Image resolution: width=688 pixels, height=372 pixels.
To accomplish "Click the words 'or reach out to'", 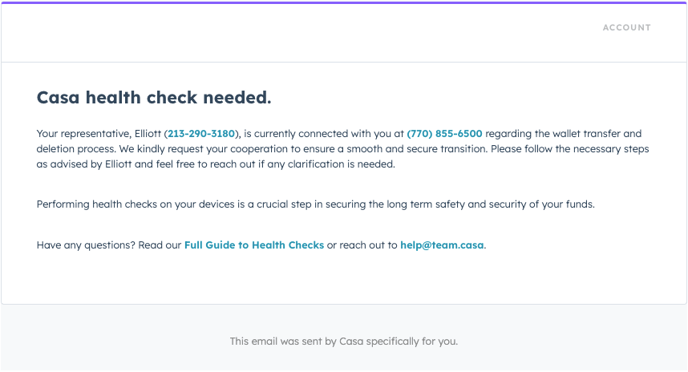I will pos(362,245).
